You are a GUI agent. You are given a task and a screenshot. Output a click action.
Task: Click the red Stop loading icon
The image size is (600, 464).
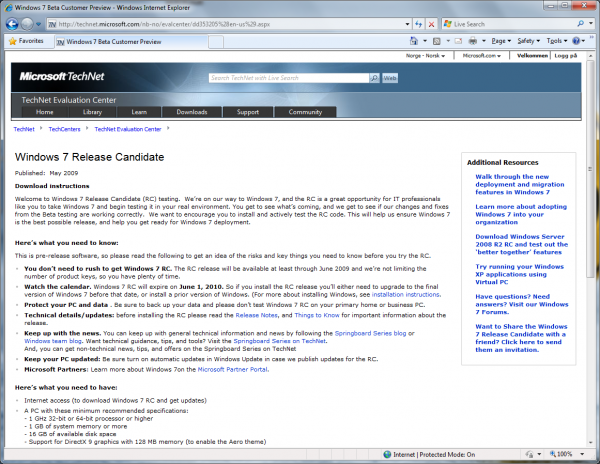[x=431, y=24]
